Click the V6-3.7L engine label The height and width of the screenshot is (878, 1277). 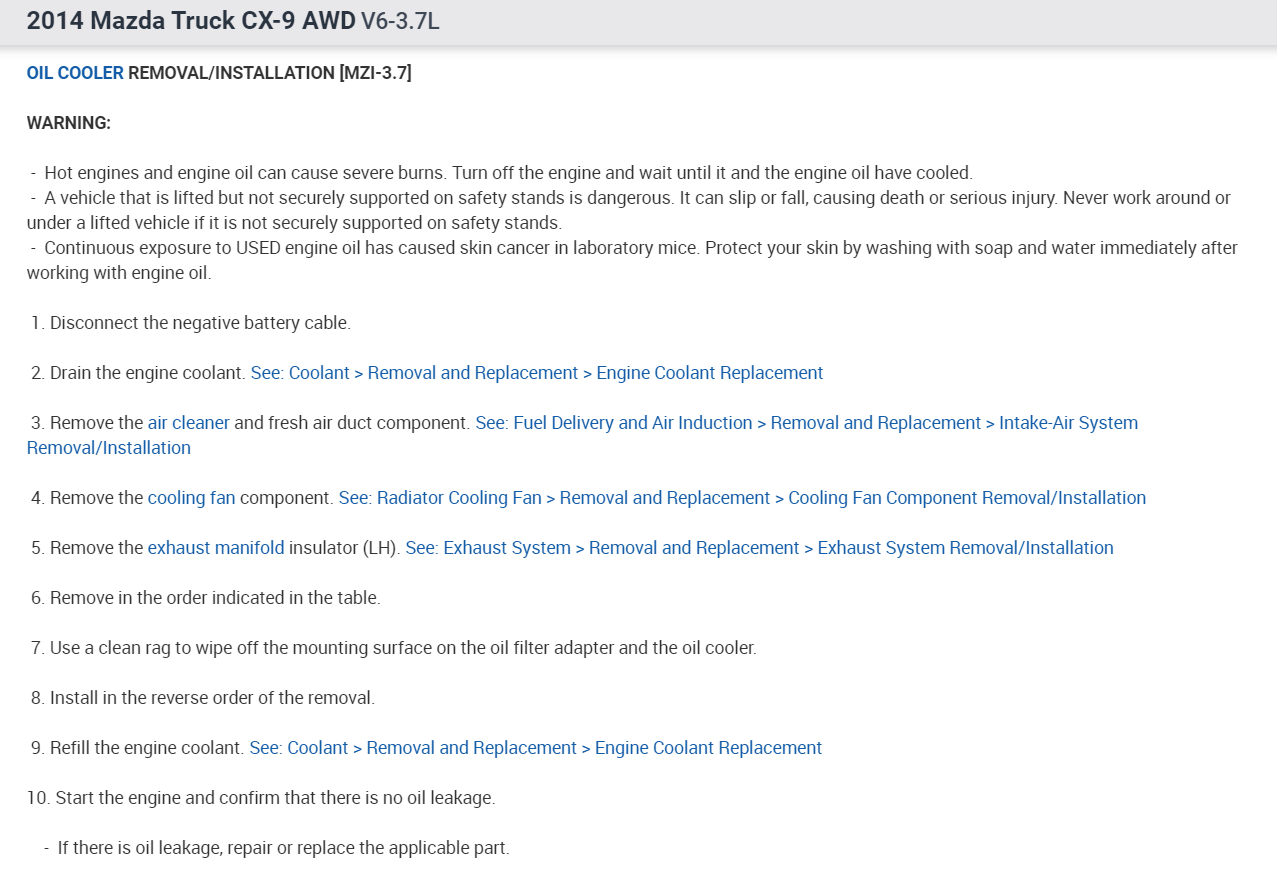pyautogui.click(x=400, y=22)
